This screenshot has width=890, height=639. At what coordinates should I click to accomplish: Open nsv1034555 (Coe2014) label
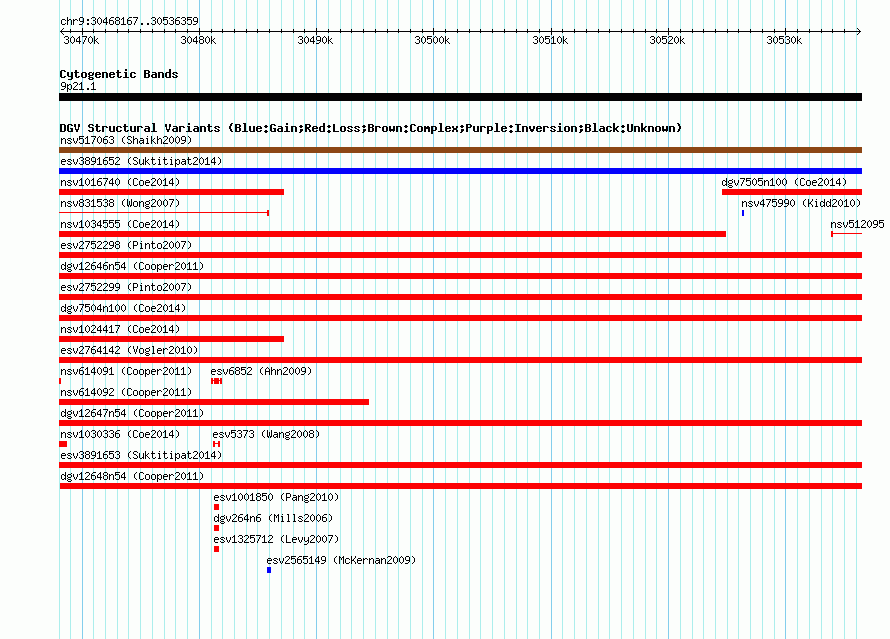[120, 224]
